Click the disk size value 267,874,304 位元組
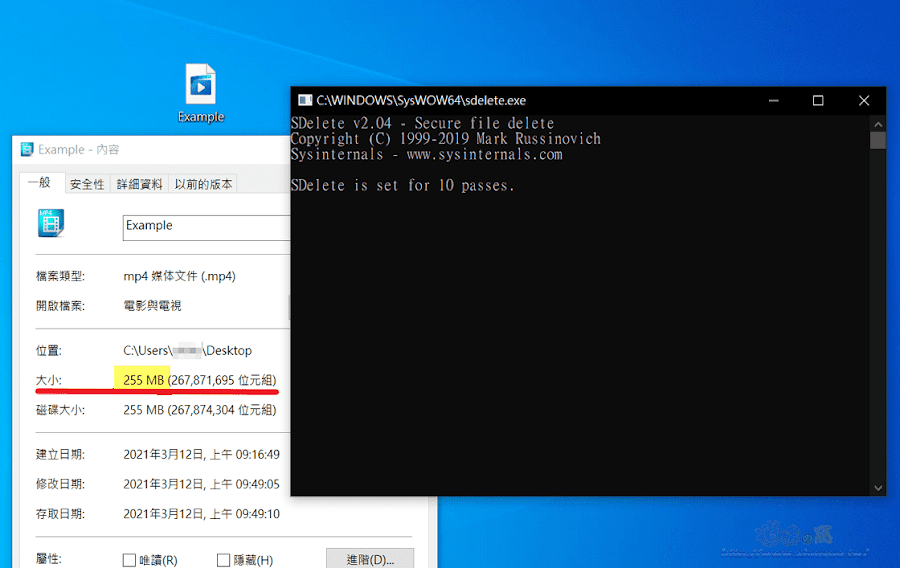 click(x=223, y=410)
